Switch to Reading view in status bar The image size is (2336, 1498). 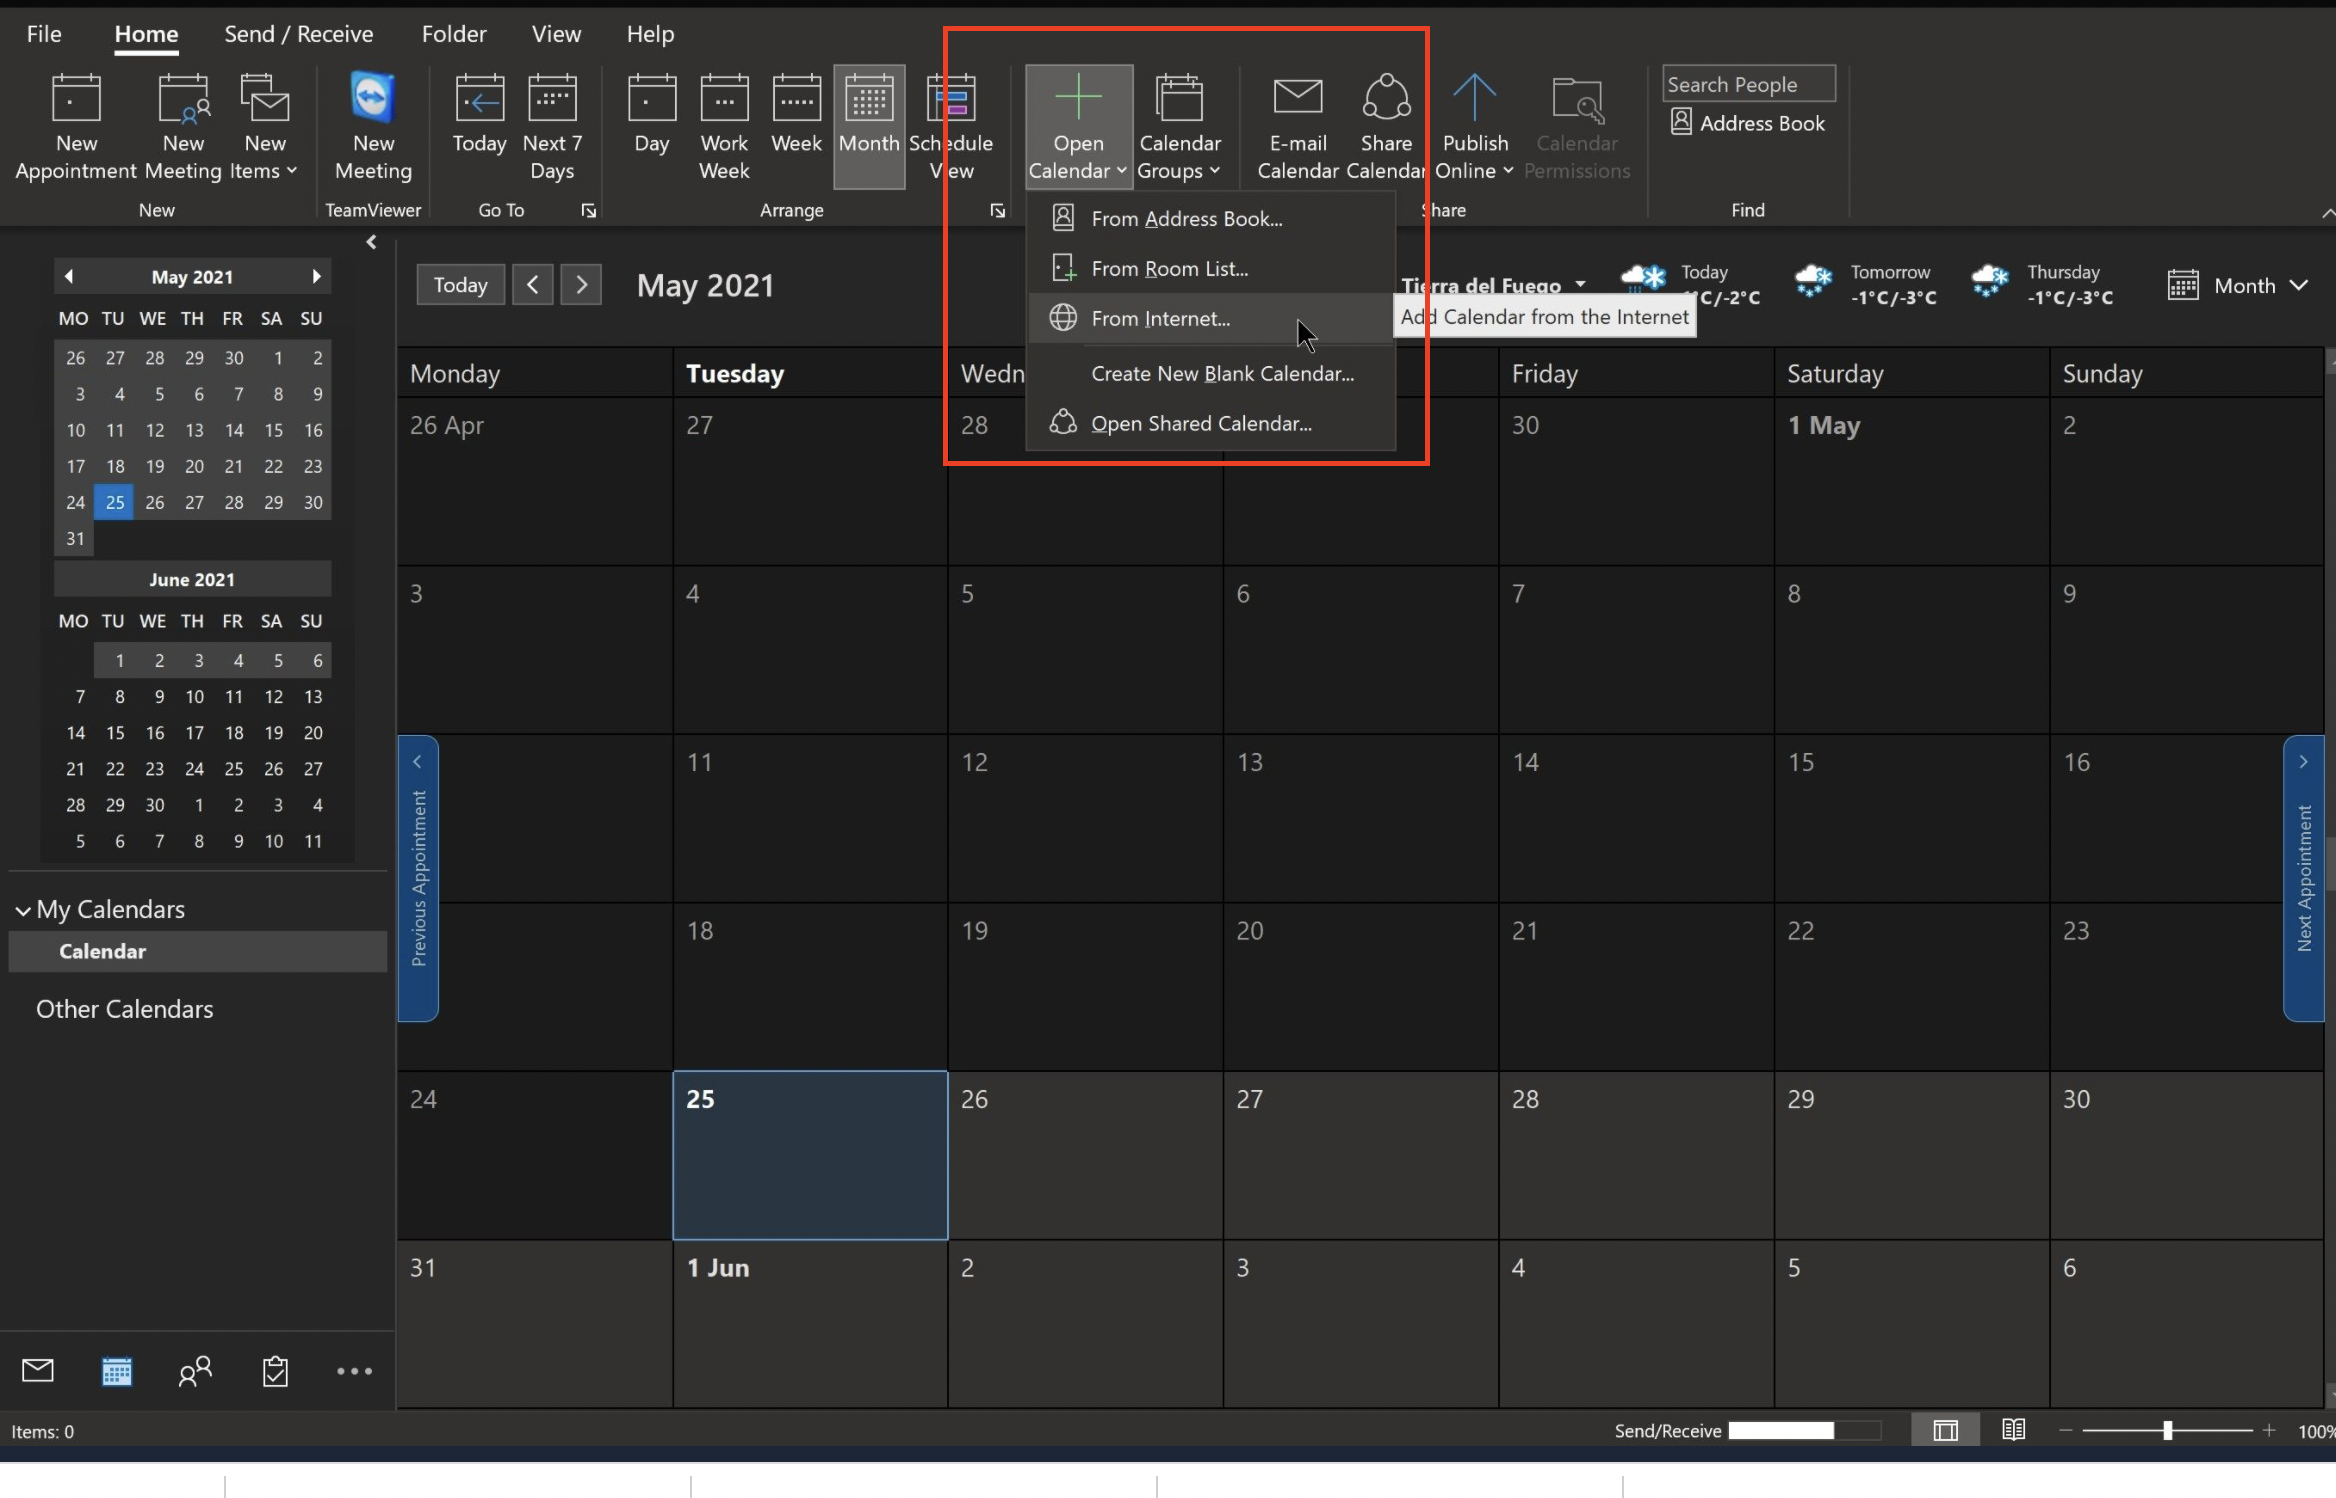point(2013,1430)
